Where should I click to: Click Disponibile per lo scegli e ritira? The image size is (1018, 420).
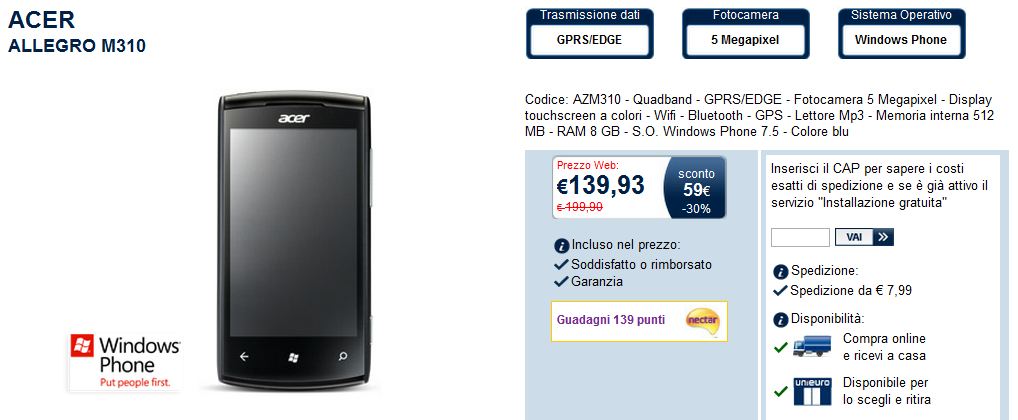[887, 391]
